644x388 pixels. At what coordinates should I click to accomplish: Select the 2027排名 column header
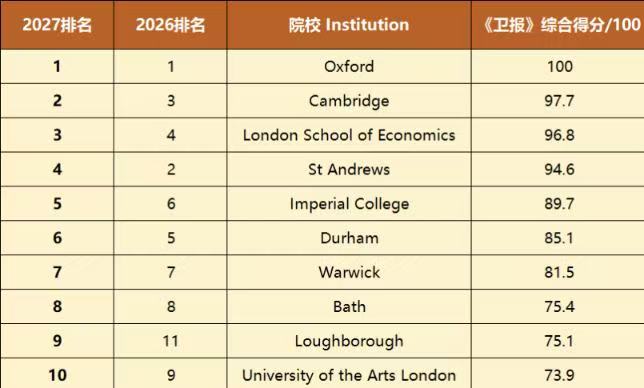pos(57,25)
